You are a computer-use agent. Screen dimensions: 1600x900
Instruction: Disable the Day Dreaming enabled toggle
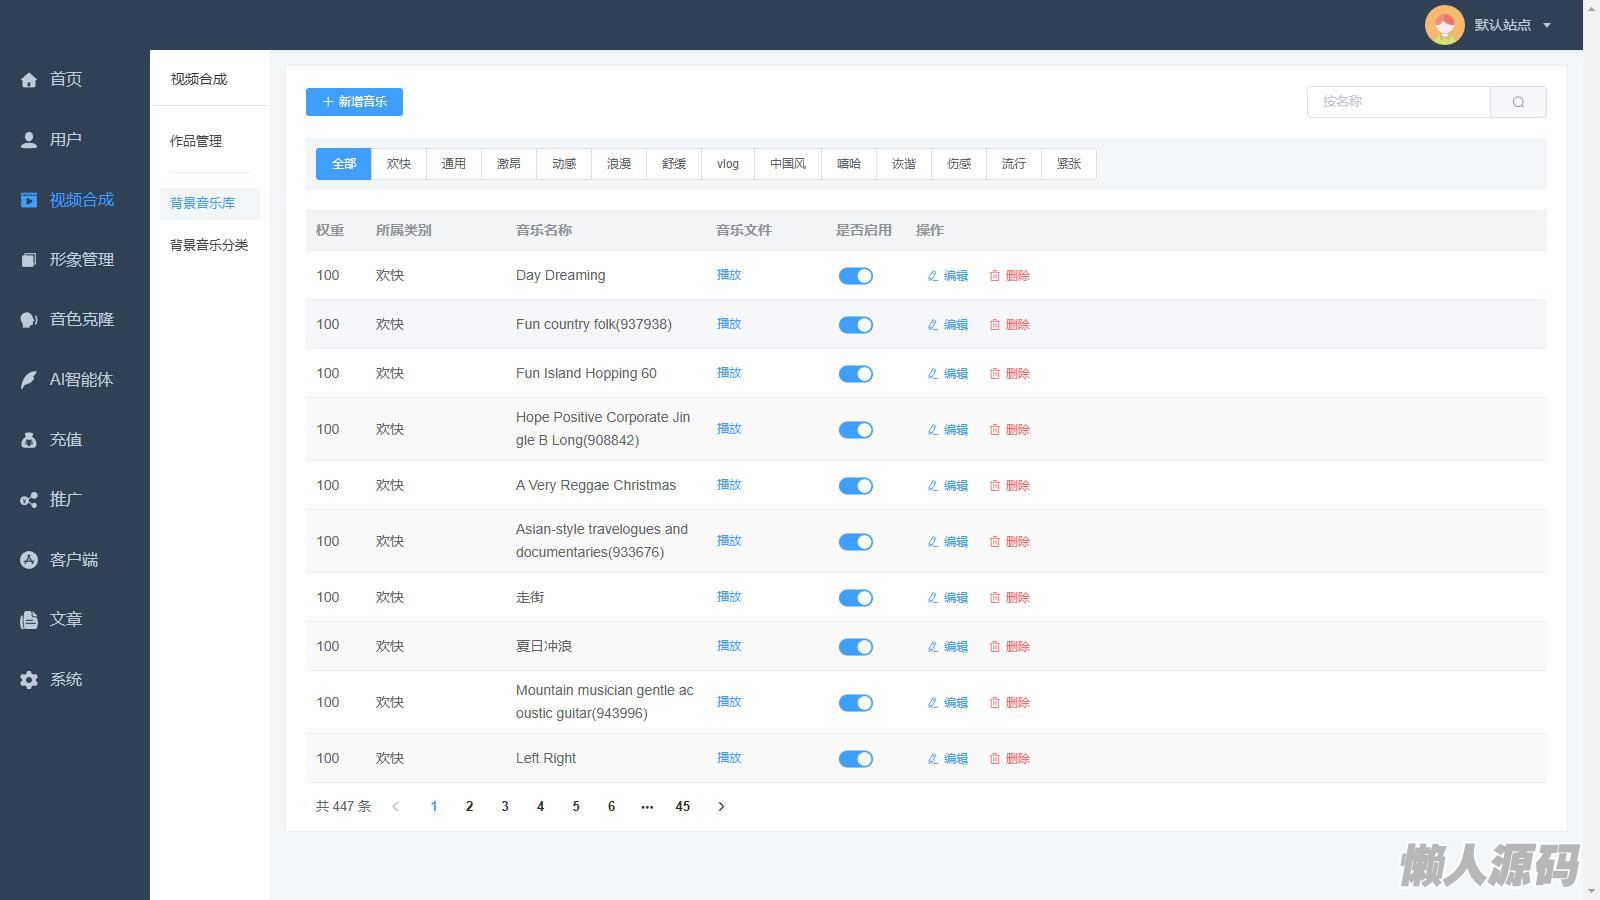point(855,276)
